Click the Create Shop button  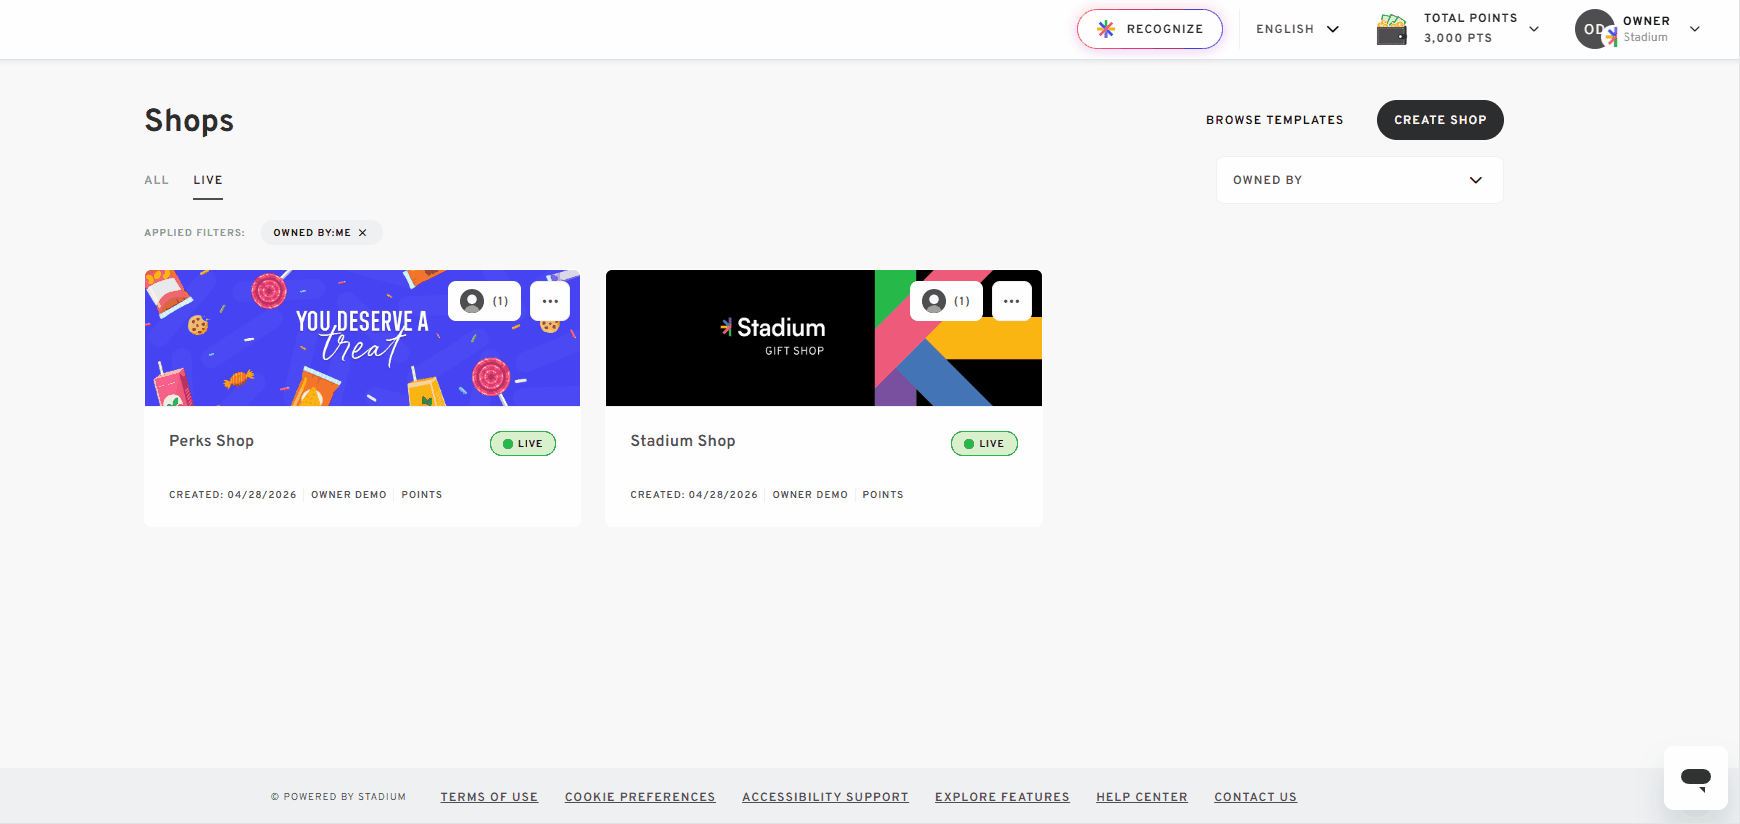tap(1440, 120)
